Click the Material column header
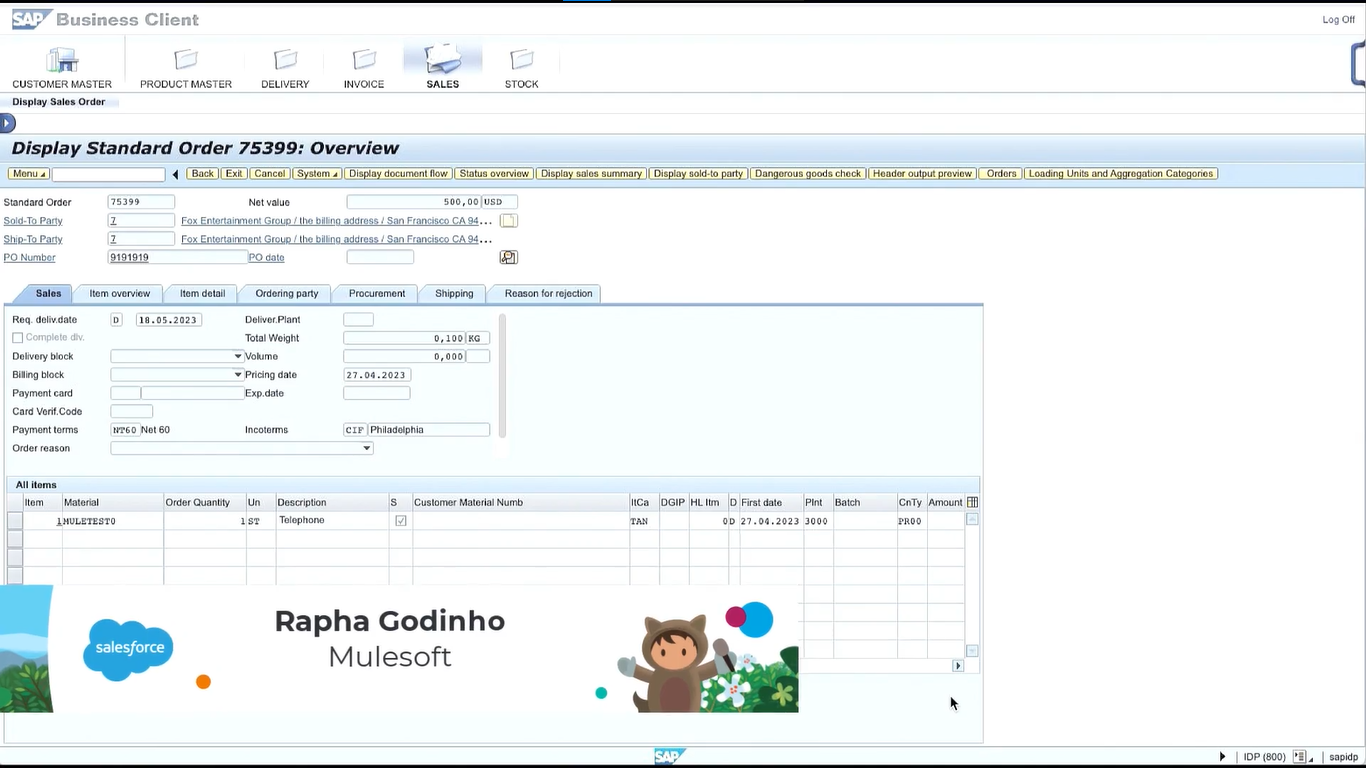Viewport: 1366px width, 768px height. (113, 502)
